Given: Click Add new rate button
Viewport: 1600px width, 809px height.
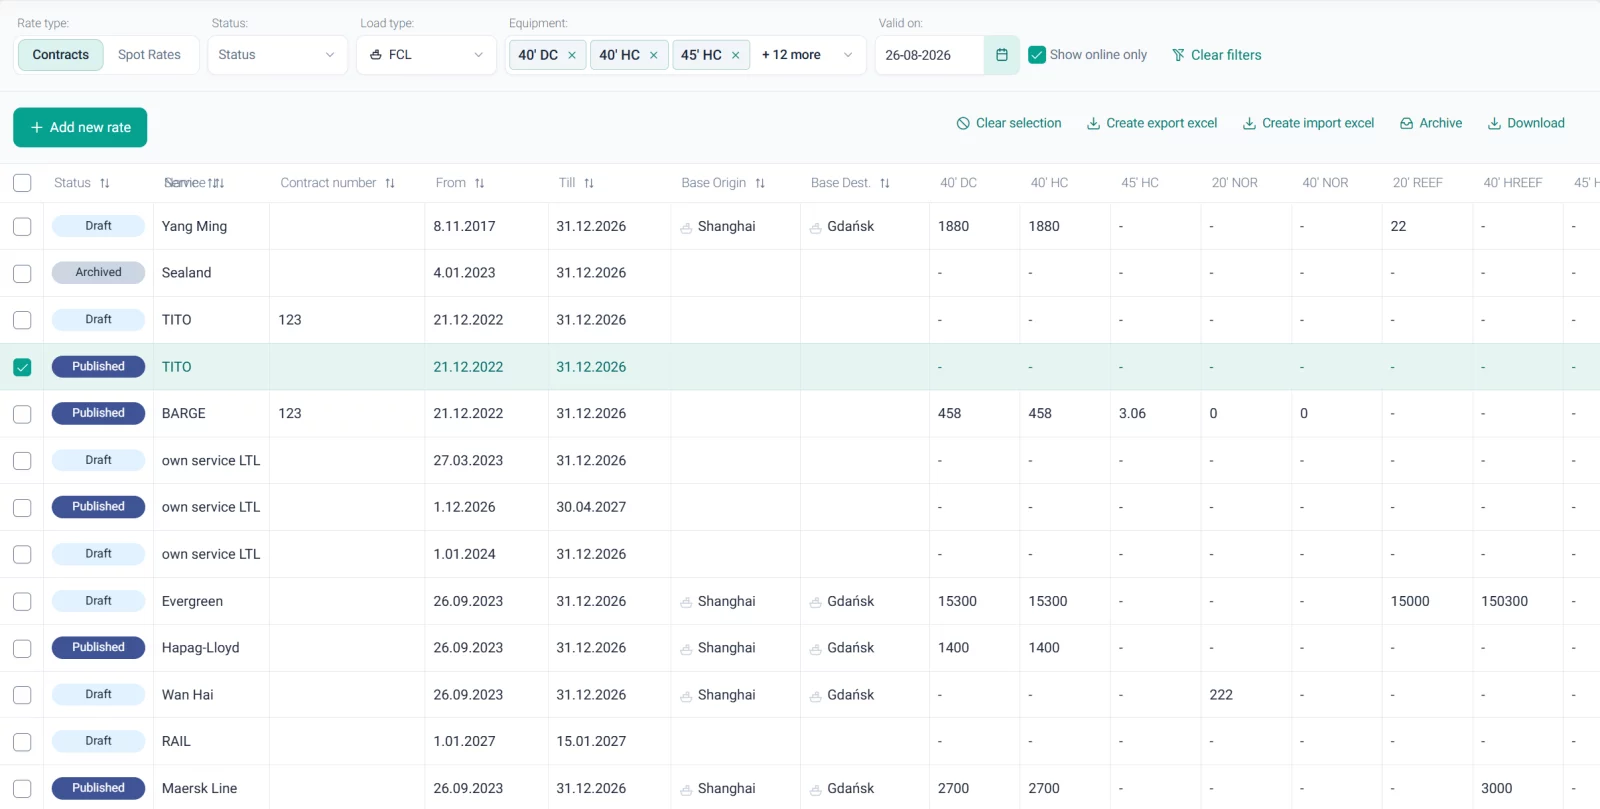Looking at the screenshot, I should pyautogui.click(x=80, y=127).
